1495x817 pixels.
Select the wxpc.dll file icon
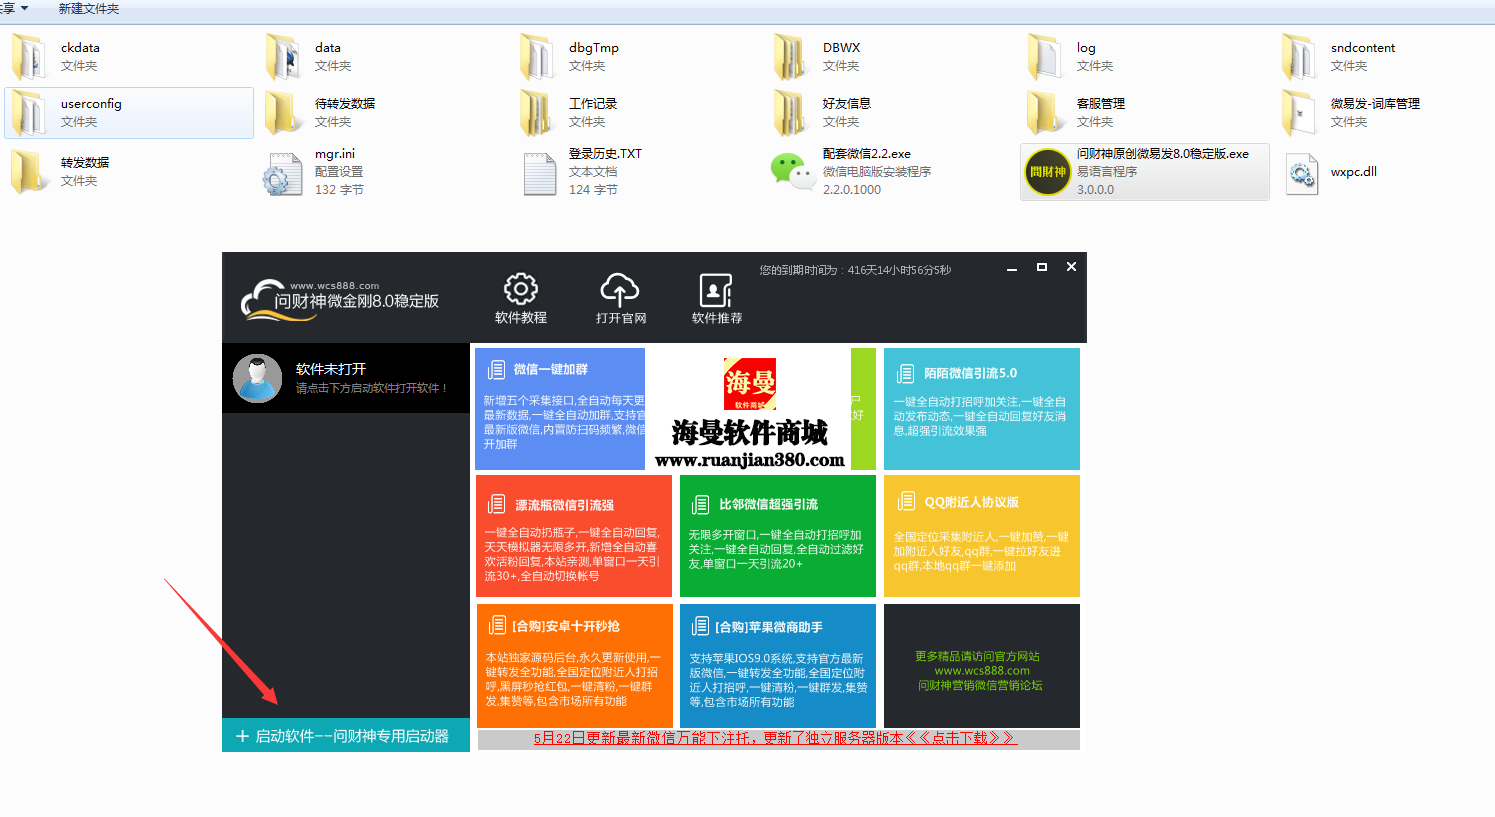coord(1301,174)
